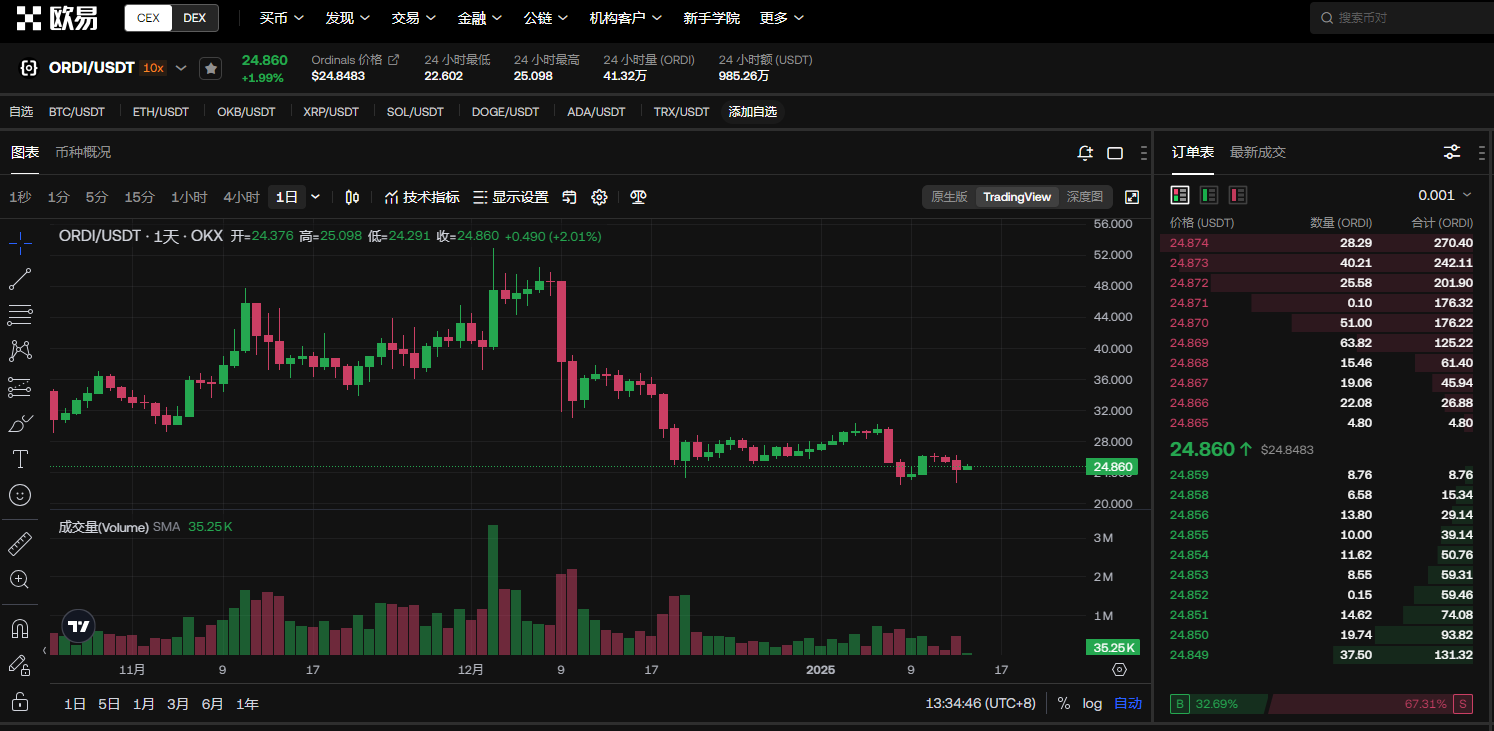Open the emoji sticker tool
The height and width of the screenshot is (731, 1494).
tap(20, 495)
